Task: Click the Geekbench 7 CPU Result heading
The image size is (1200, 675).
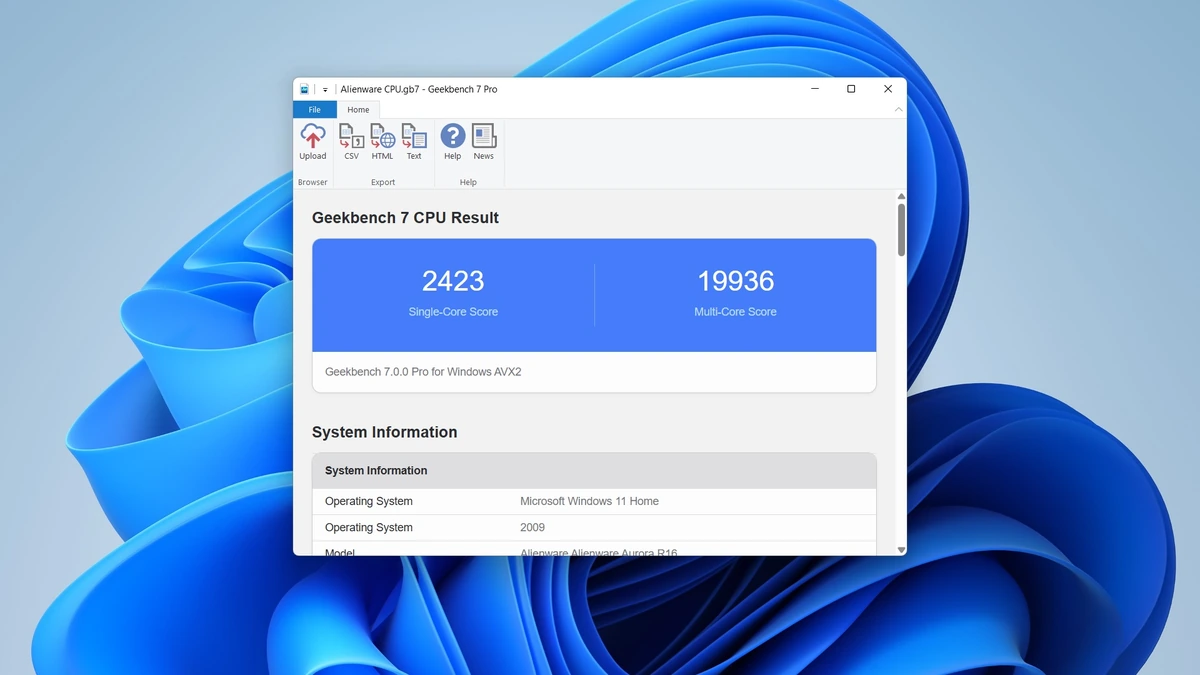Action: coord(405,218)
